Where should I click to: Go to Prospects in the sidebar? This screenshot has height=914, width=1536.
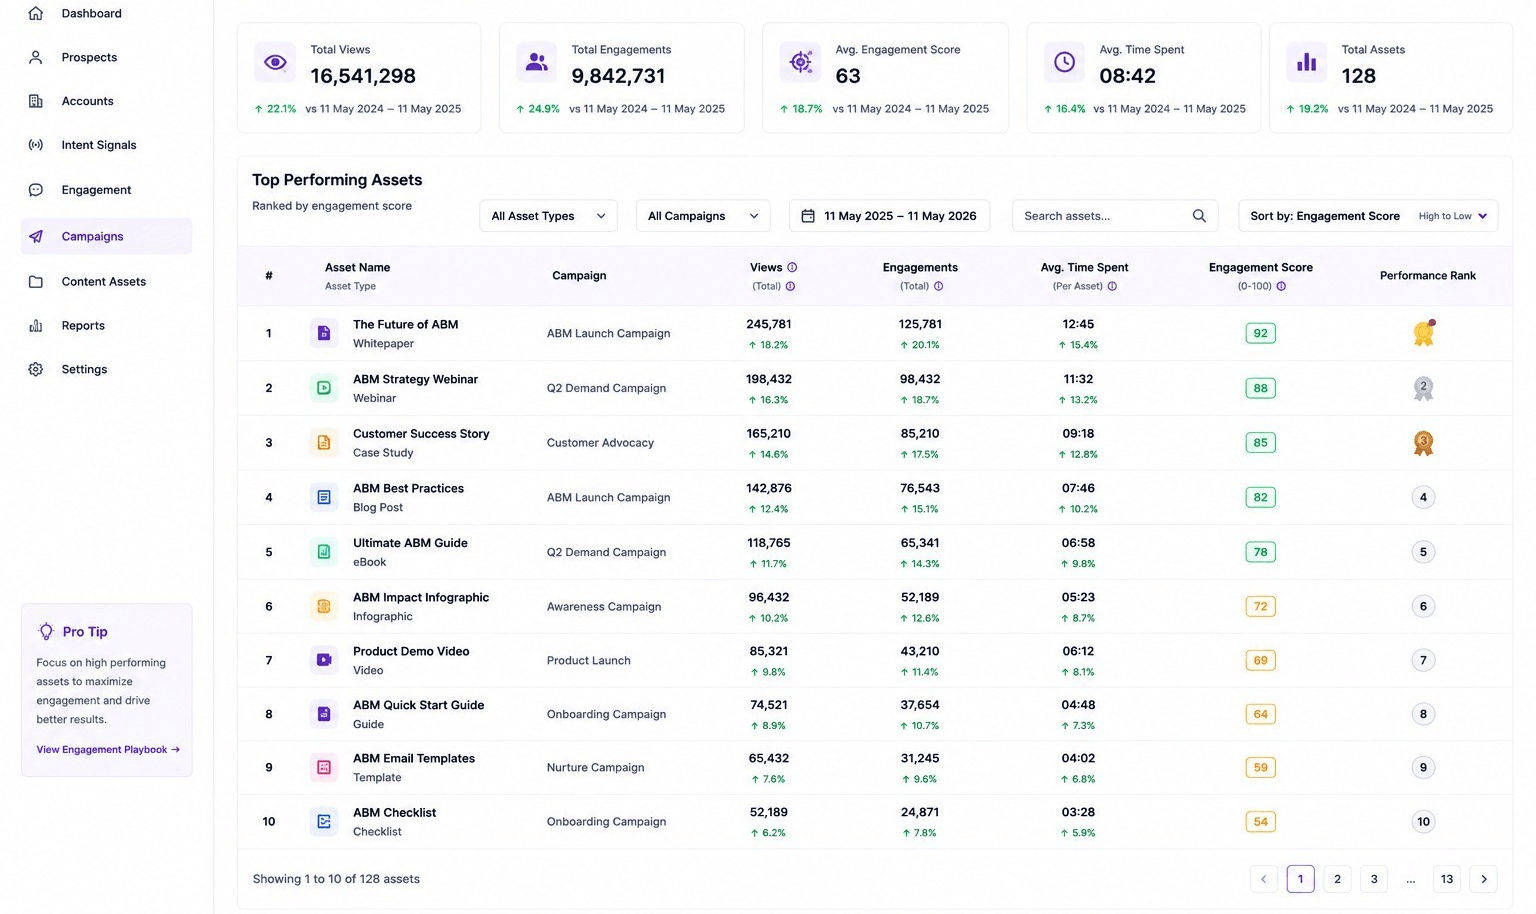(106, 57)
